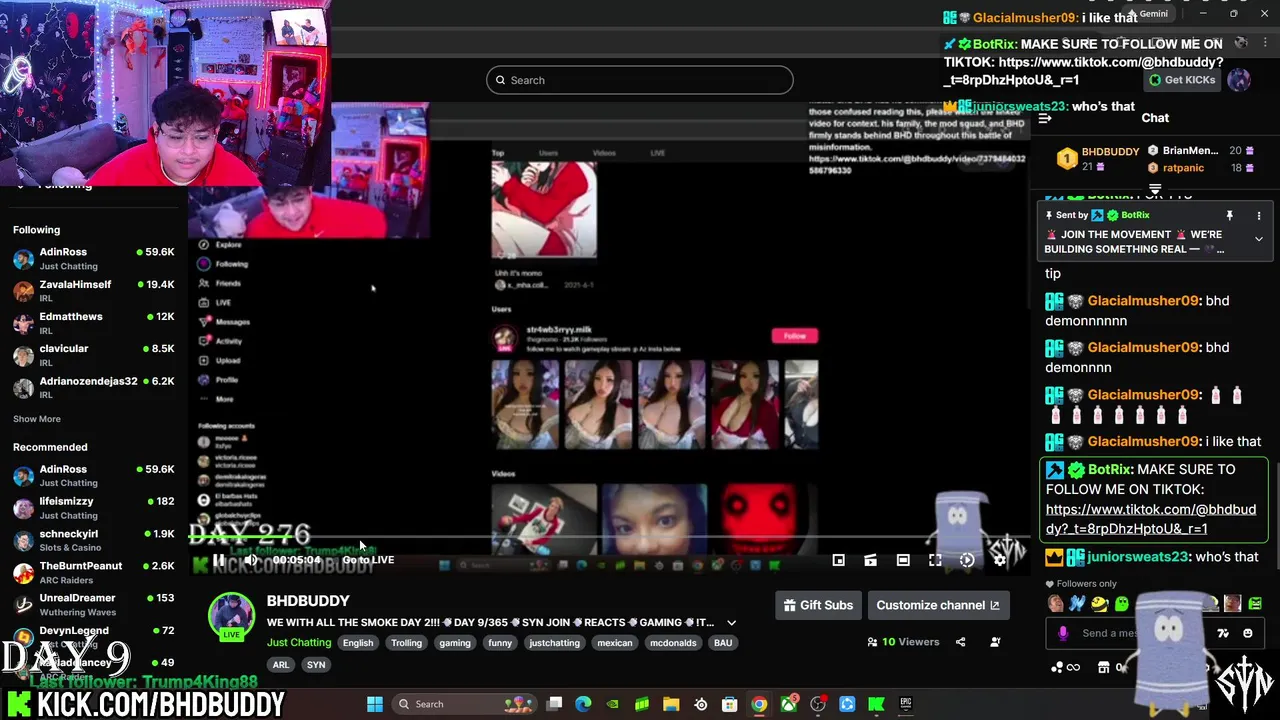Open Adrianozendejas32 channel in sidebar

click(x=92, y=387)
